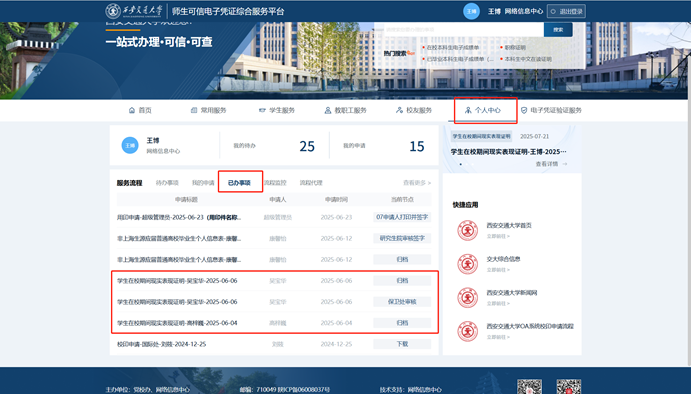Click 查看更多 in 服务流程 panel
This screenshot has width=691, height=394.
(417, 182)
